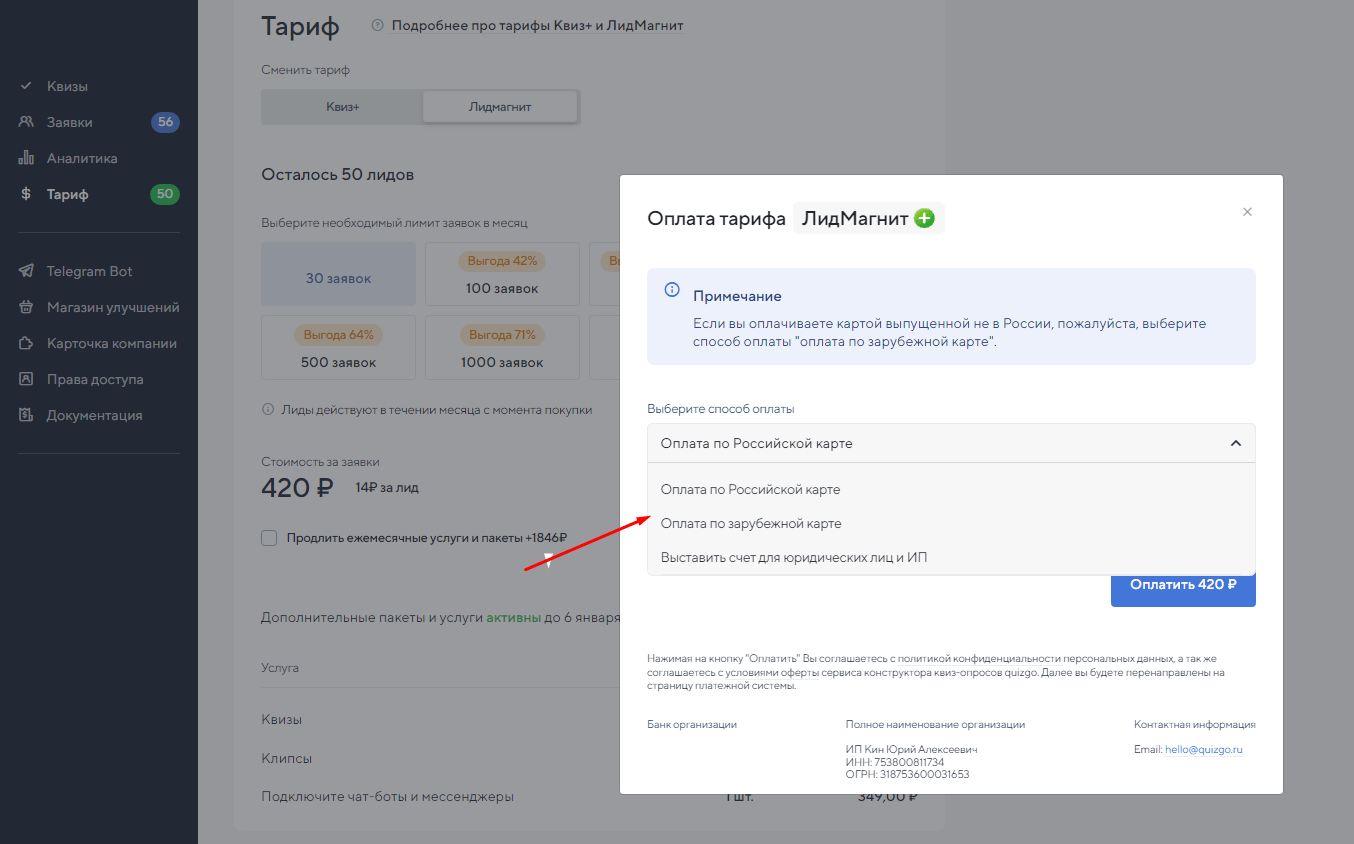Switch to the Квиз+ tariff tab
Viewport: 1354px width, 844px height.
click(342, 107)
